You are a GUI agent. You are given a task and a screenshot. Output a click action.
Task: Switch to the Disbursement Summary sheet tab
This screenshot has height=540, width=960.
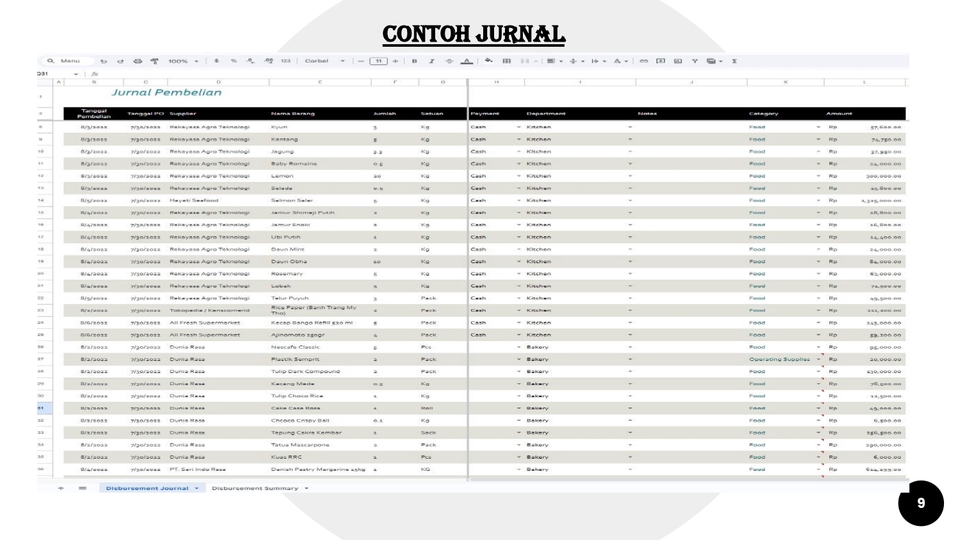pos(255,488)
